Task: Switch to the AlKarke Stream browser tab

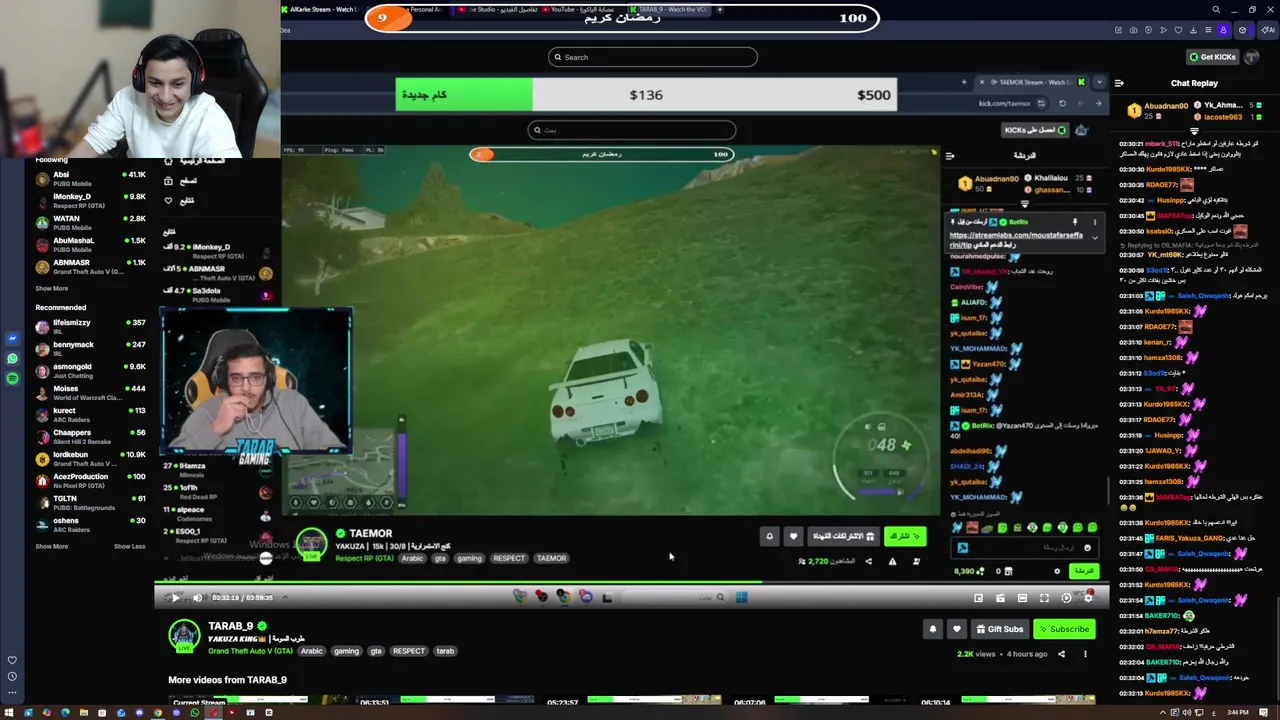Action: tap(320, 9)
